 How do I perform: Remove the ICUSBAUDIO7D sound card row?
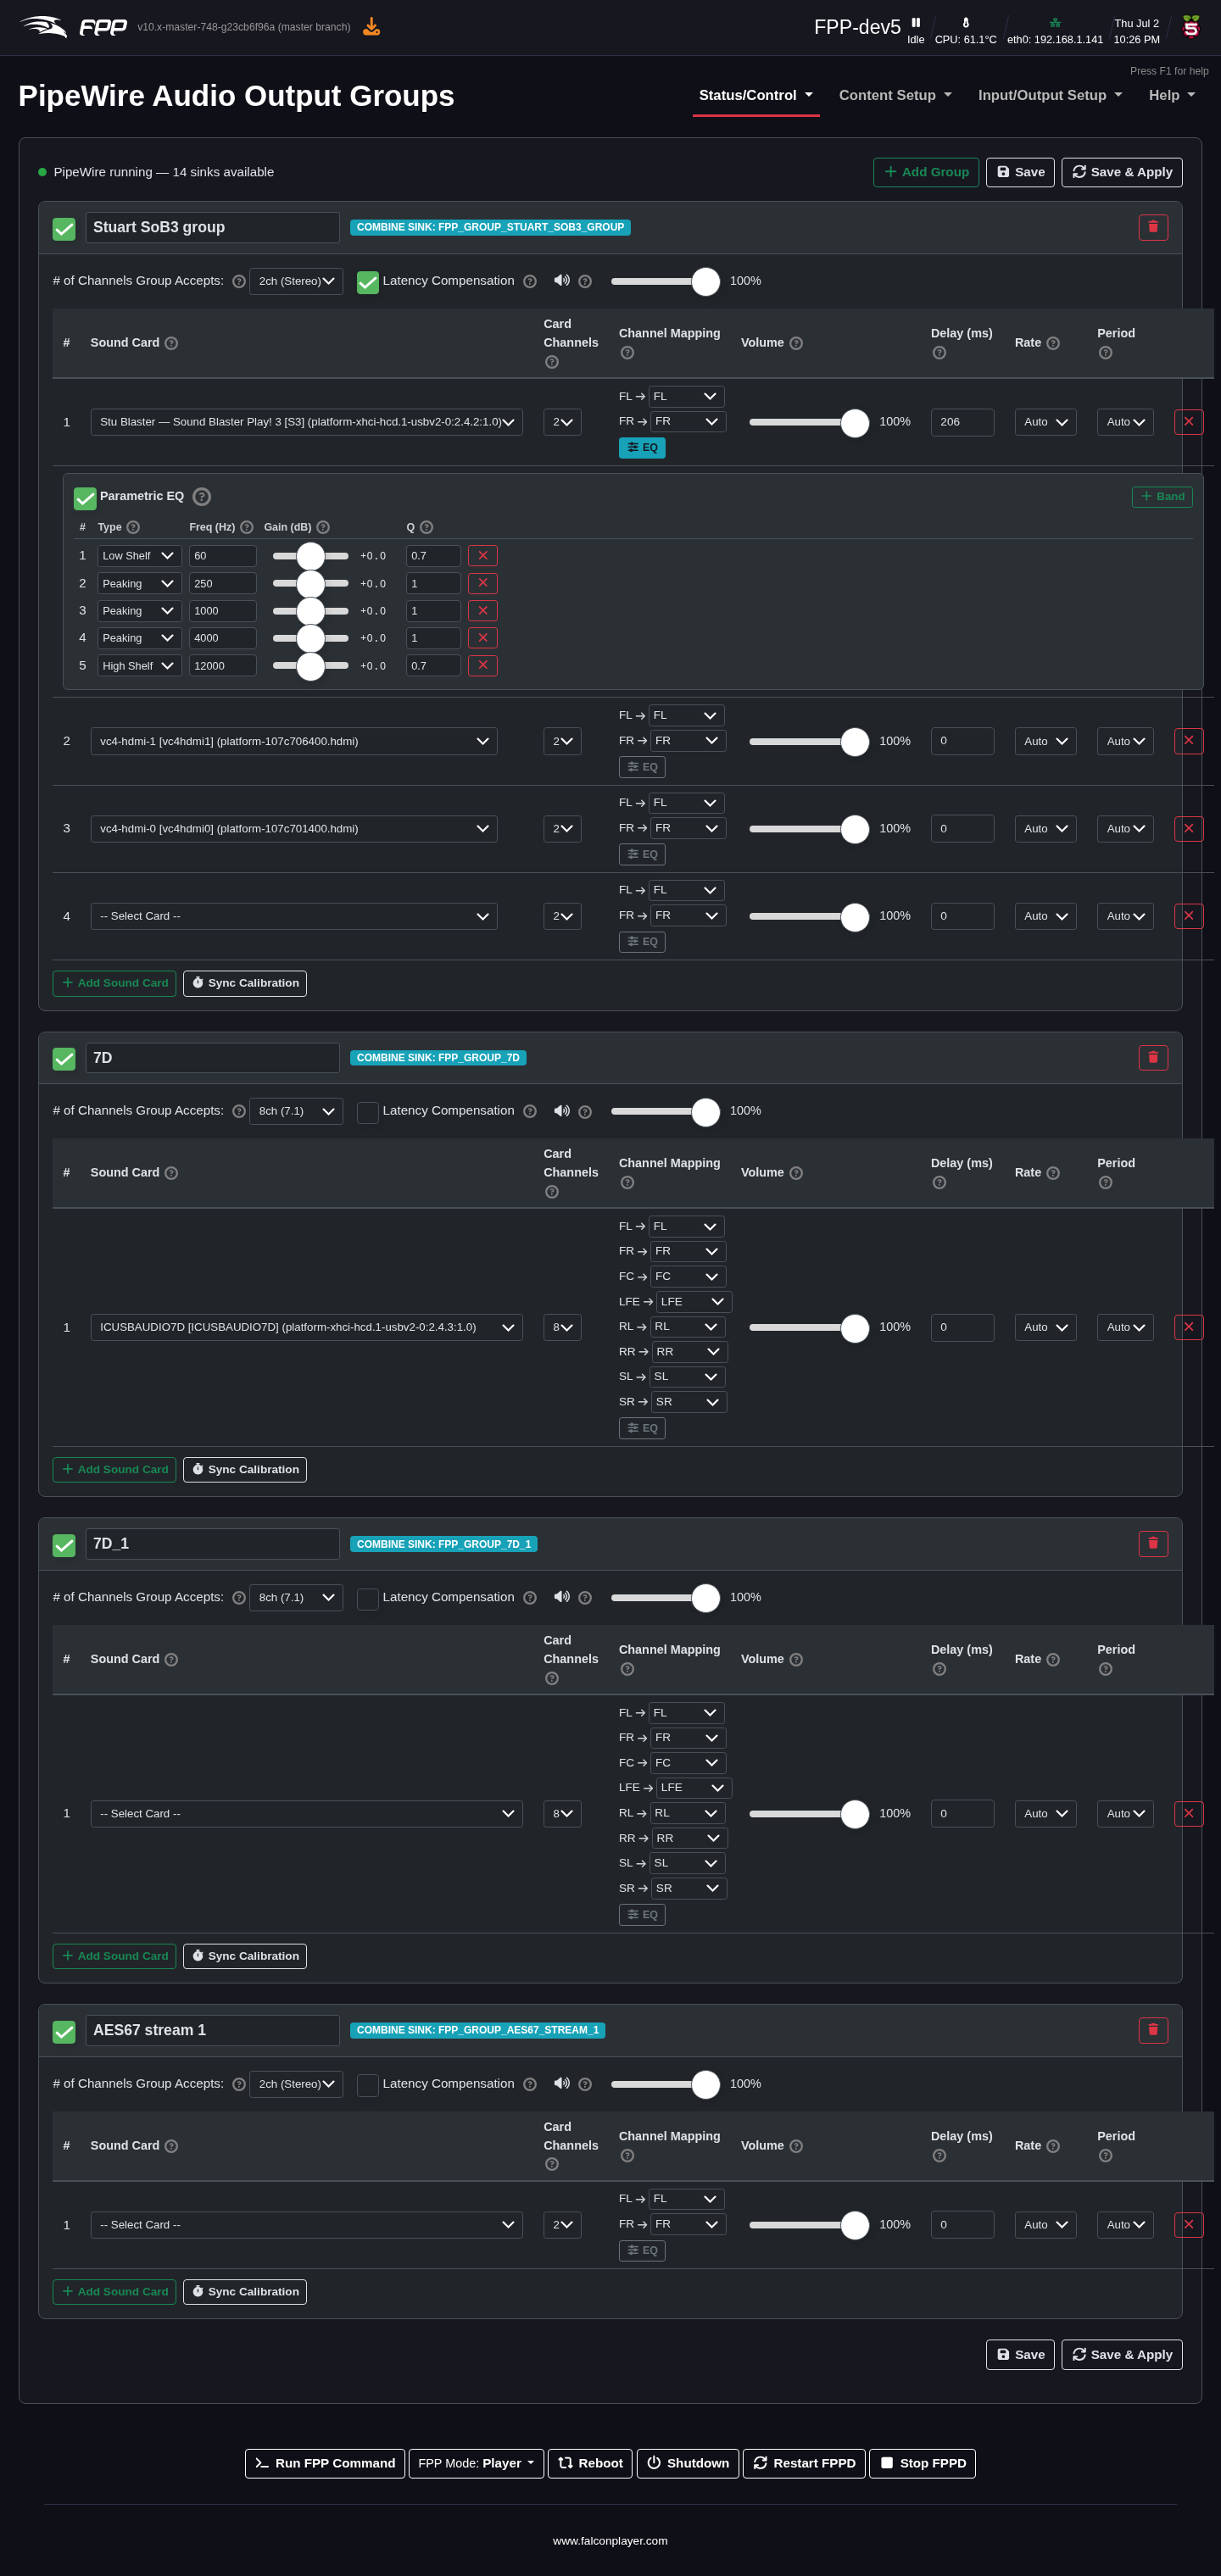coord(1188,1327)
